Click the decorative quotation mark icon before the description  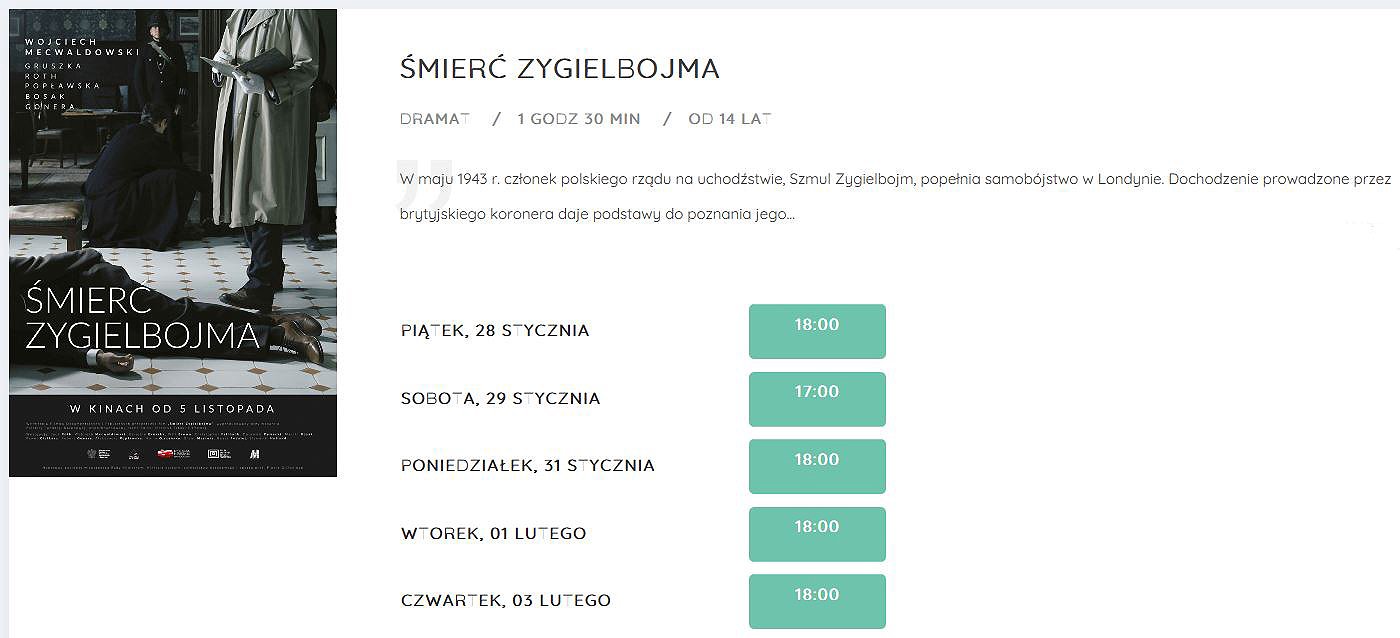425,172
